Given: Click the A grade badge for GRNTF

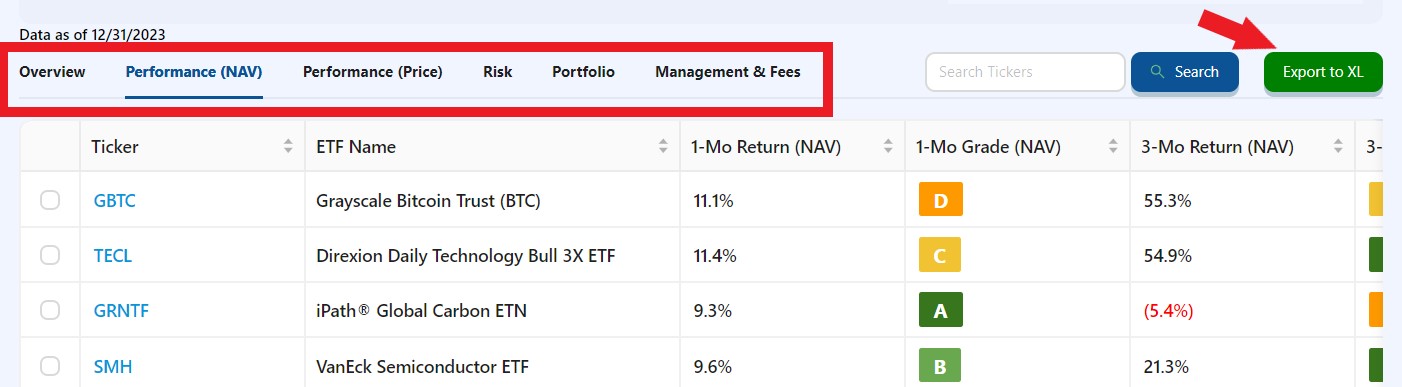Looking at the screenshot, I should pos(940,311).
